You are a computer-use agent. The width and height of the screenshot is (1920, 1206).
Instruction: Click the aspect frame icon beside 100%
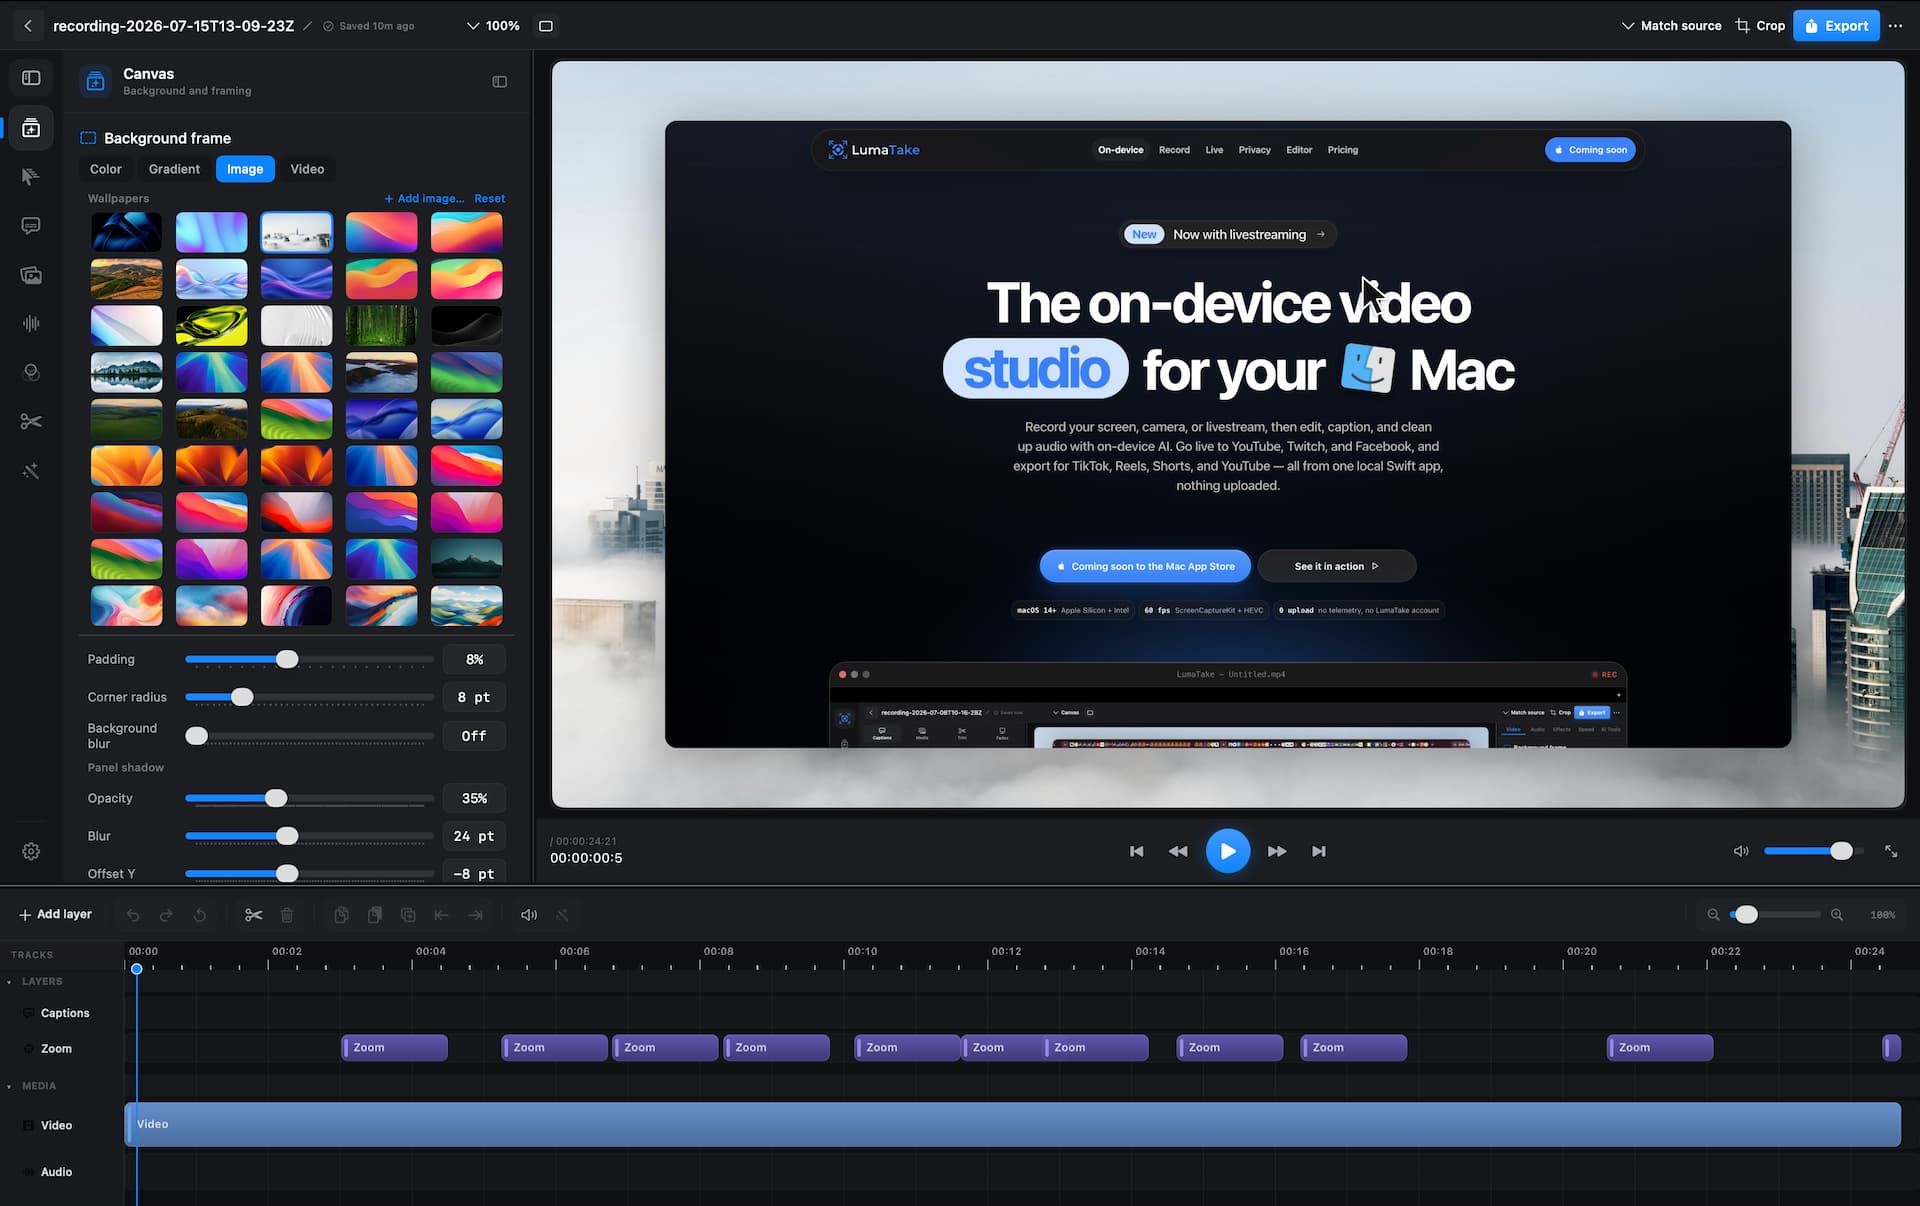(x=546, y=26)
